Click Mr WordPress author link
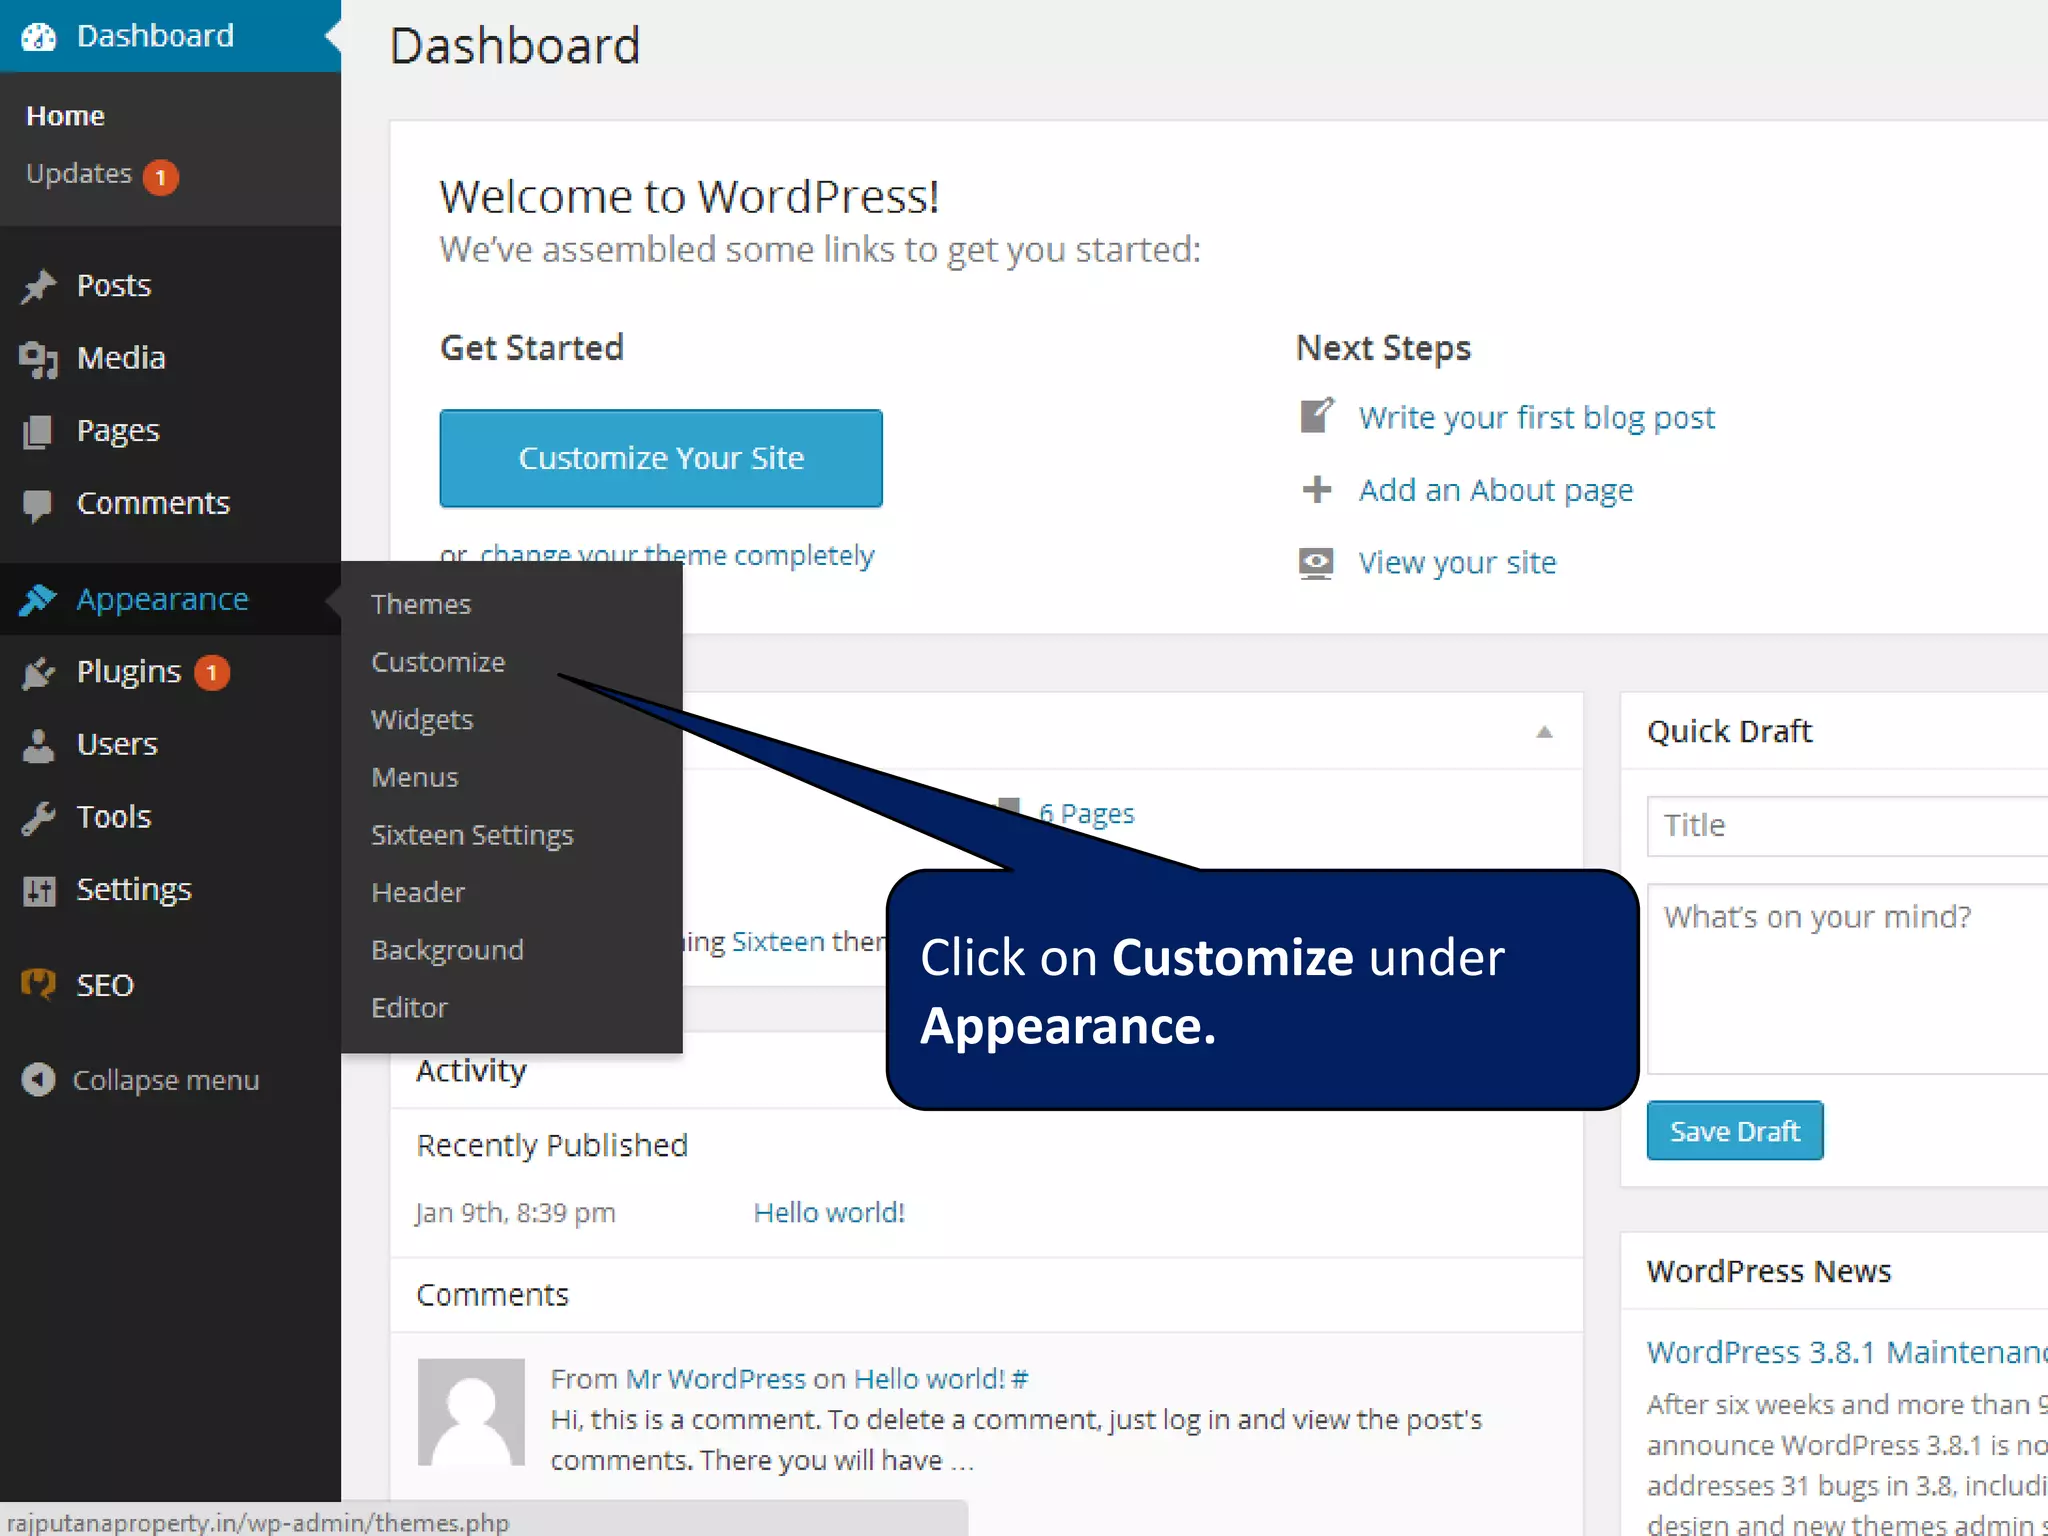2048x1536 pixels. pos(716,1379)
